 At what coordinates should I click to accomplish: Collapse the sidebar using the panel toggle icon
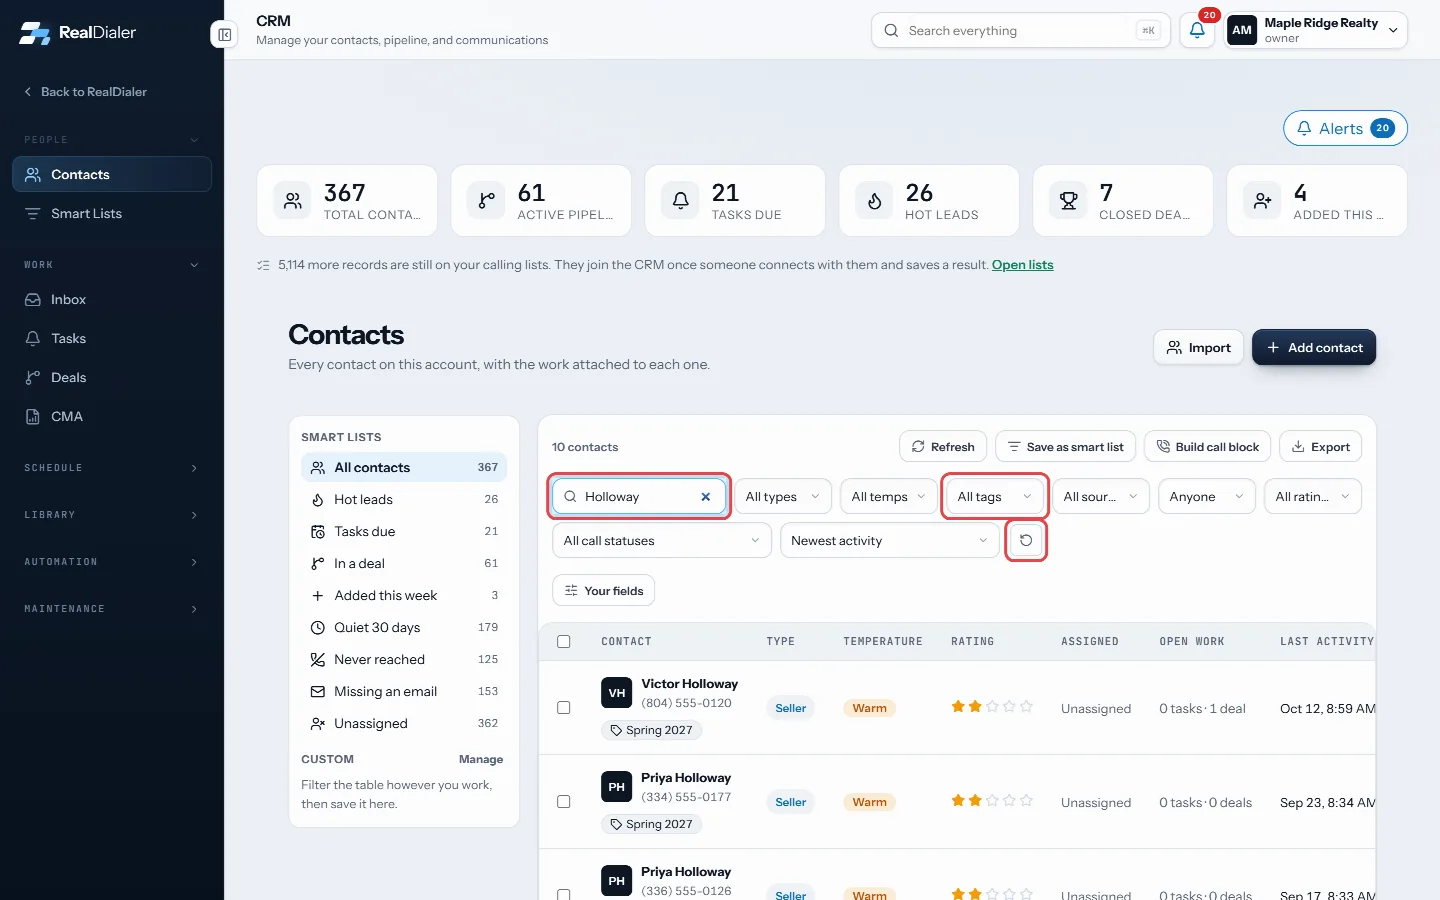pos(224,35)
